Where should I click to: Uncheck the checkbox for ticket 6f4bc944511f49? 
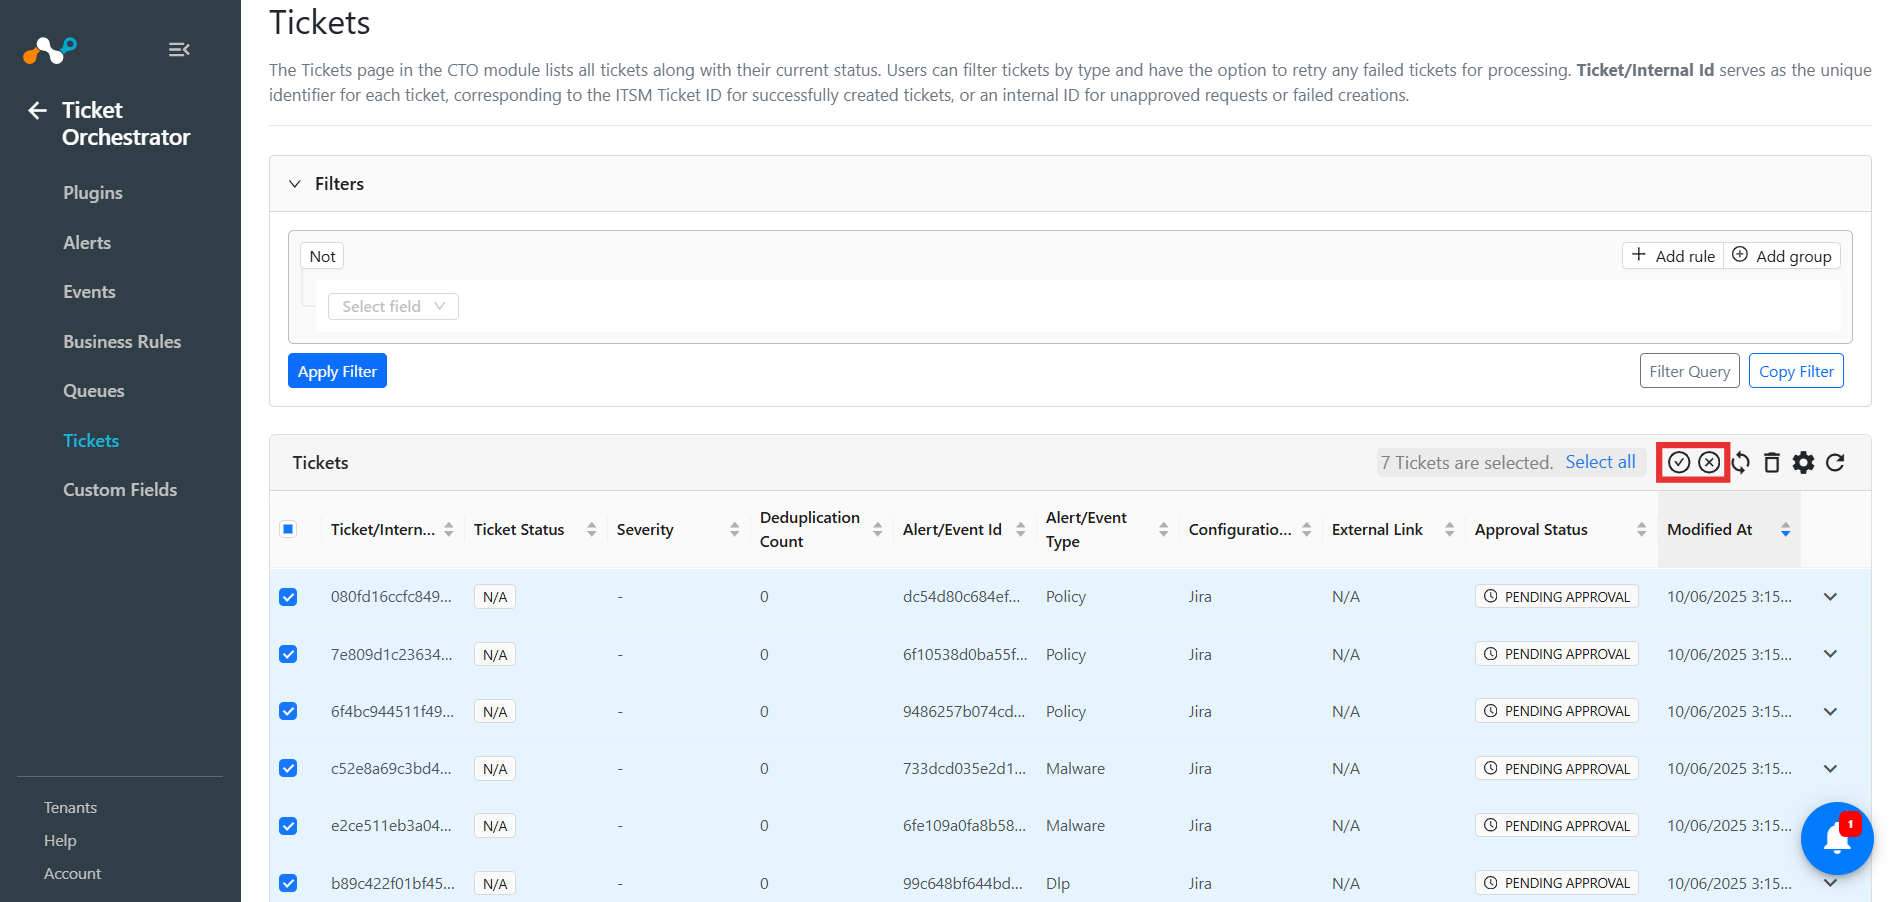288,711
